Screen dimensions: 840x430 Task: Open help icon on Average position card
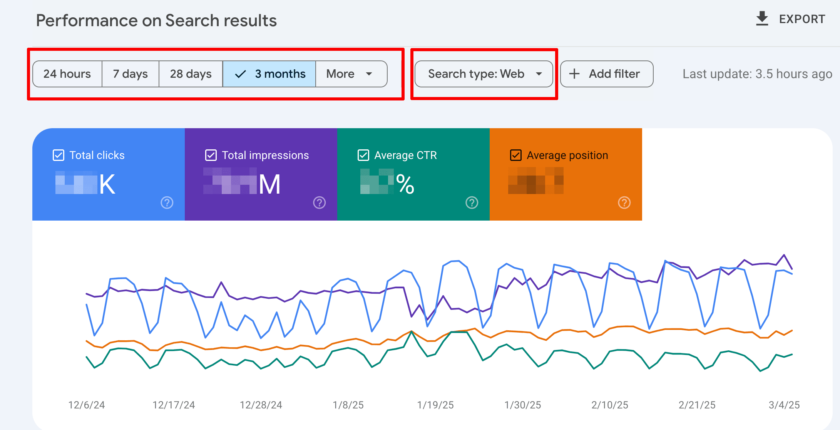(x=624, y=202)
